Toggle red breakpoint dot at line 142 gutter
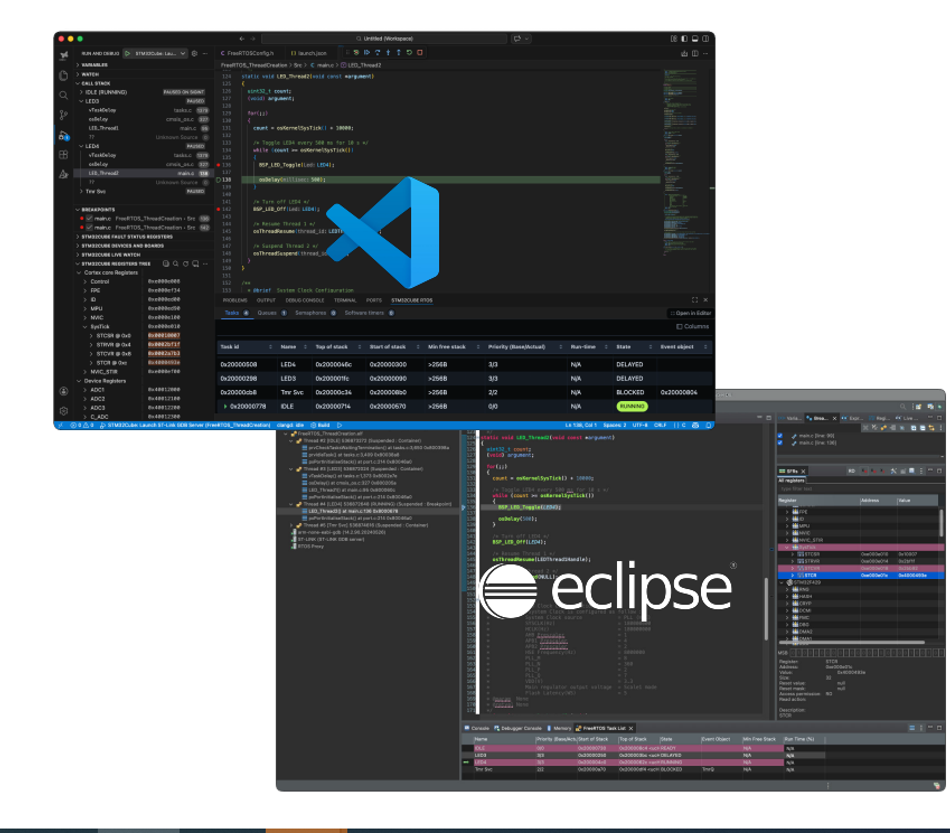 coord(219,209)
